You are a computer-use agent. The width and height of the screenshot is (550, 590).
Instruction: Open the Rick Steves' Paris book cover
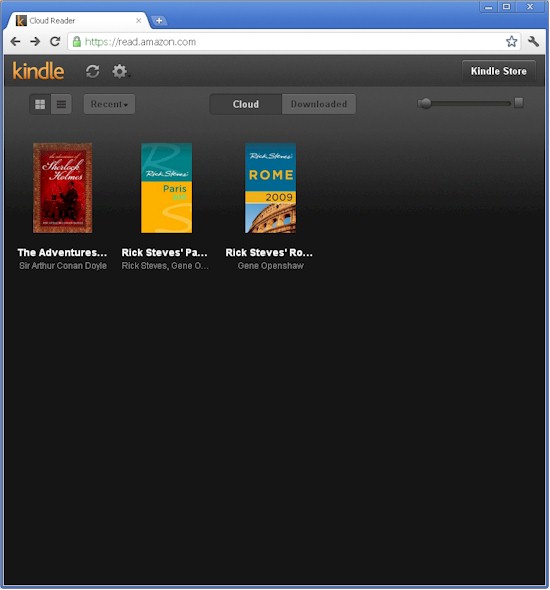[166, 188]
